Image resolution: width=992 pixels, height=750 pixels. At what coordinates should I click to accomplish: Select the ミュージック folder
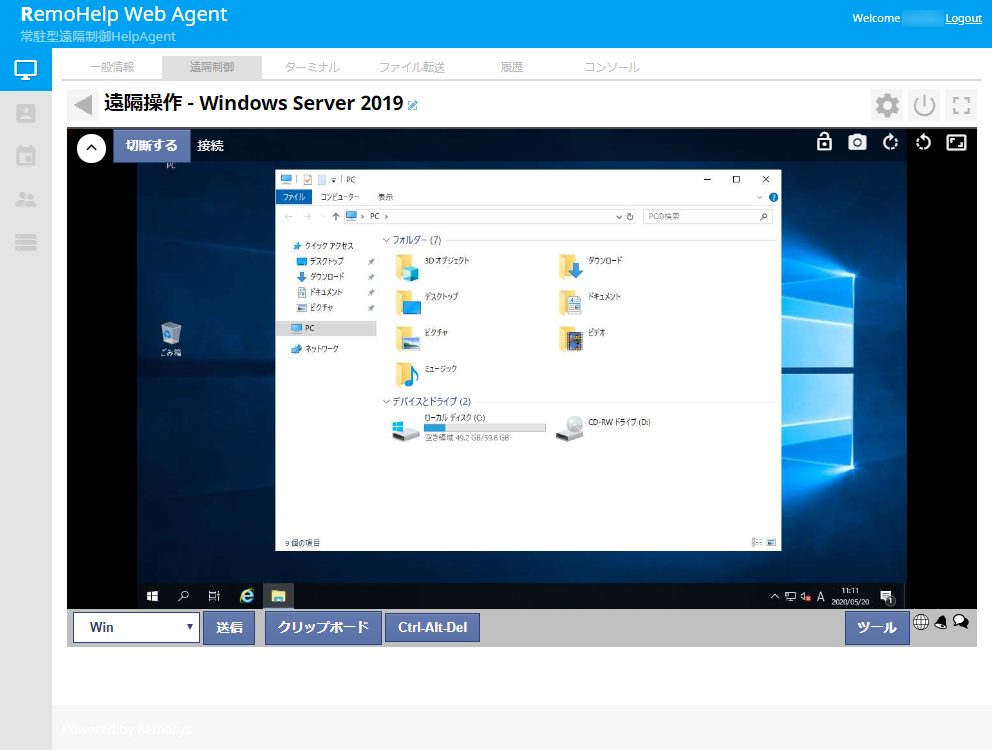coord(426,374)
